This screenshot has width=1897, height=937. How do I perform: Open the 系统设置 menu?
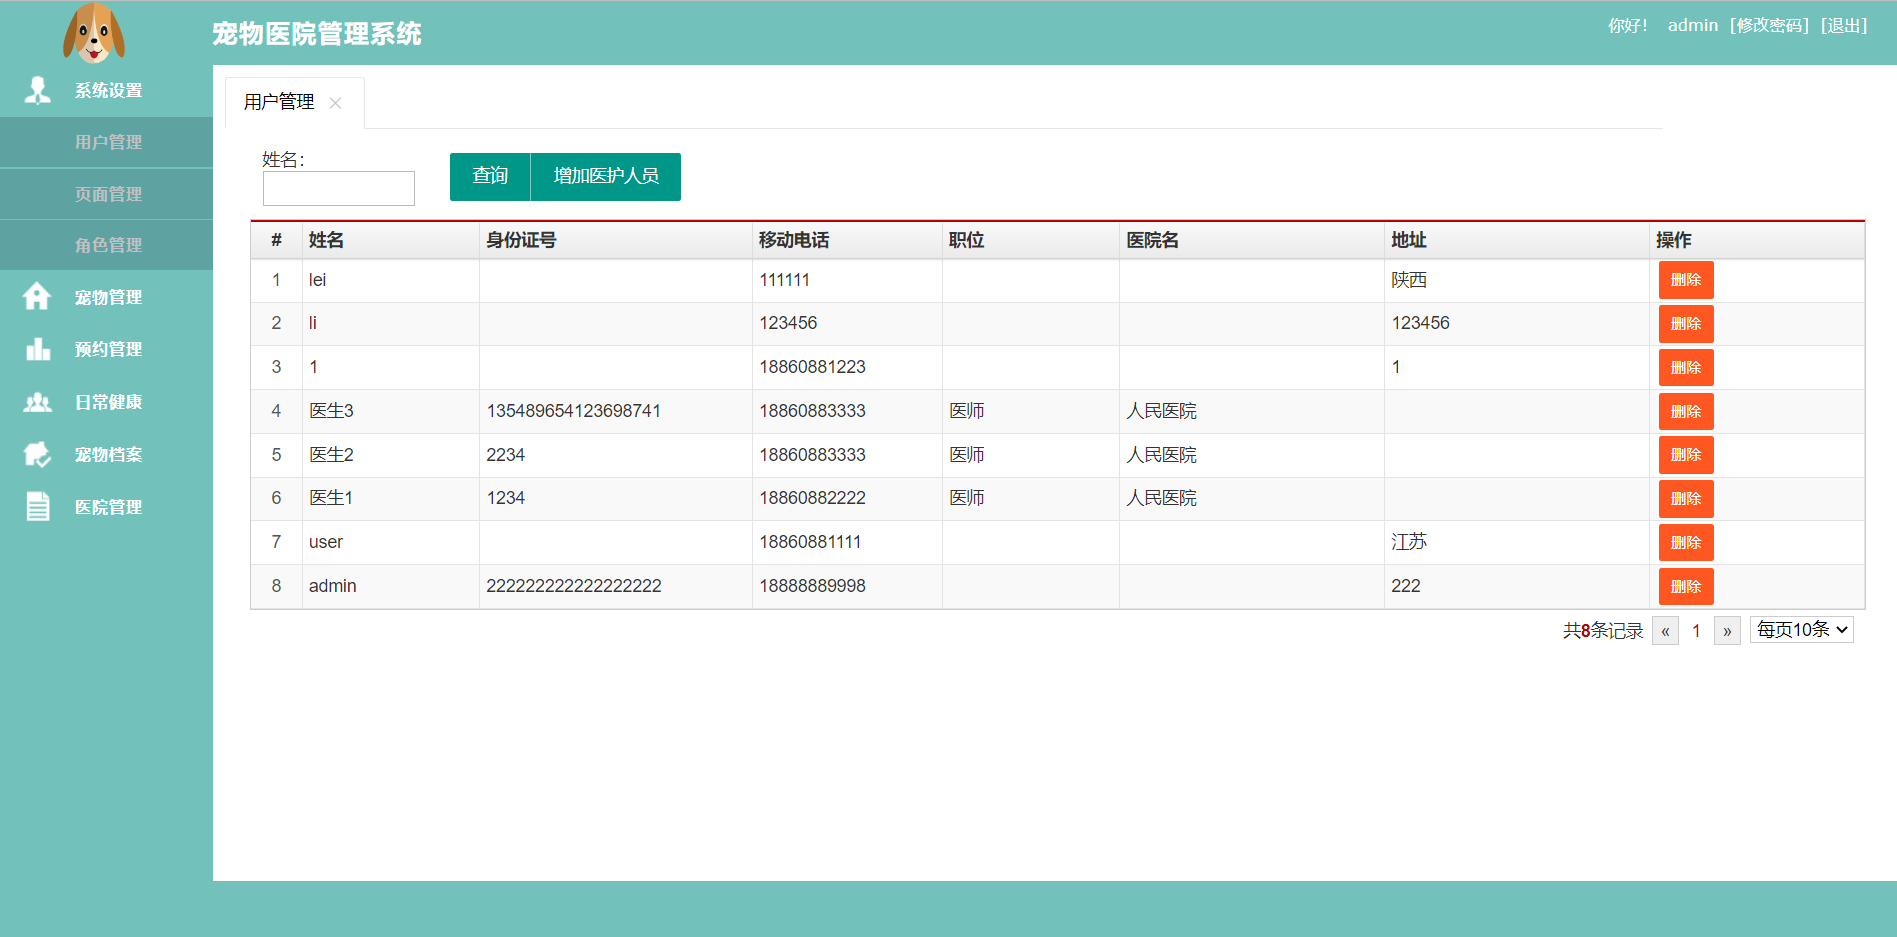(106, 91)
